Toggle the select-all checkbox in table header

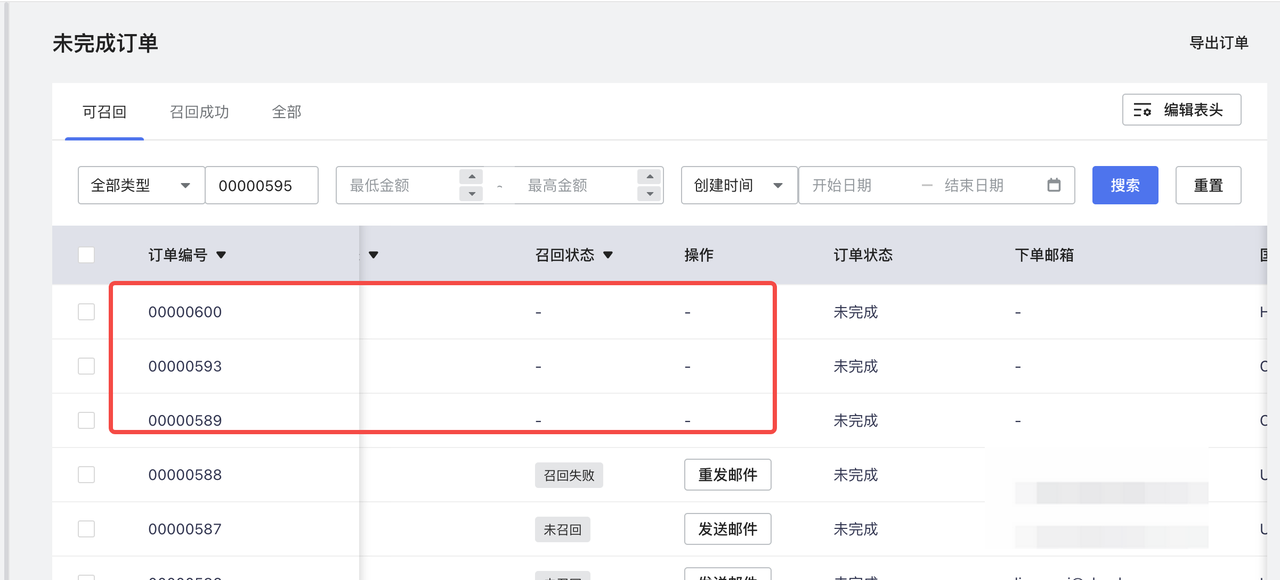click(86, 255)
